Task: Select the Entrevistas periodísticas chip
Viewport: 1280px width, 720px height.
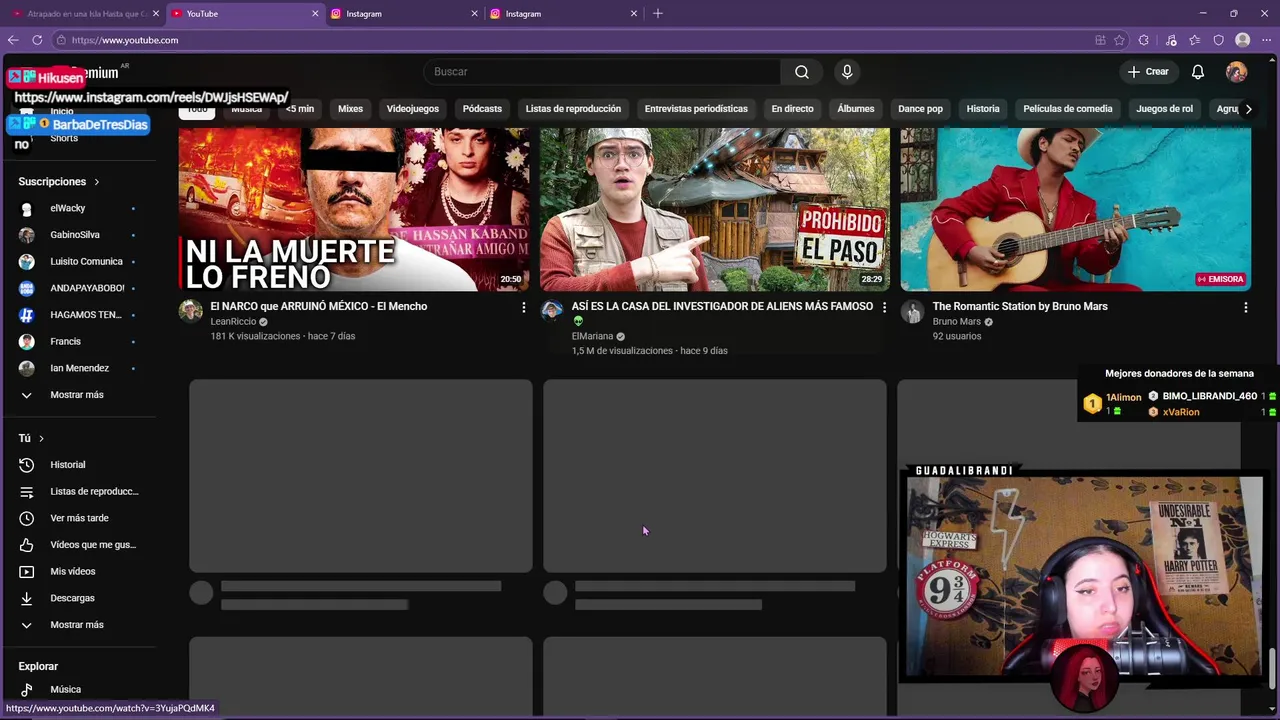Action: [x=696, y=109]
